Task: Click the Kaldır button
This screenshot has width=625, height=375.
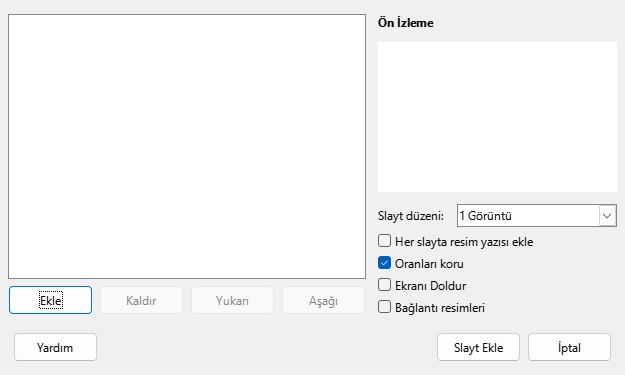Action: 142,300
